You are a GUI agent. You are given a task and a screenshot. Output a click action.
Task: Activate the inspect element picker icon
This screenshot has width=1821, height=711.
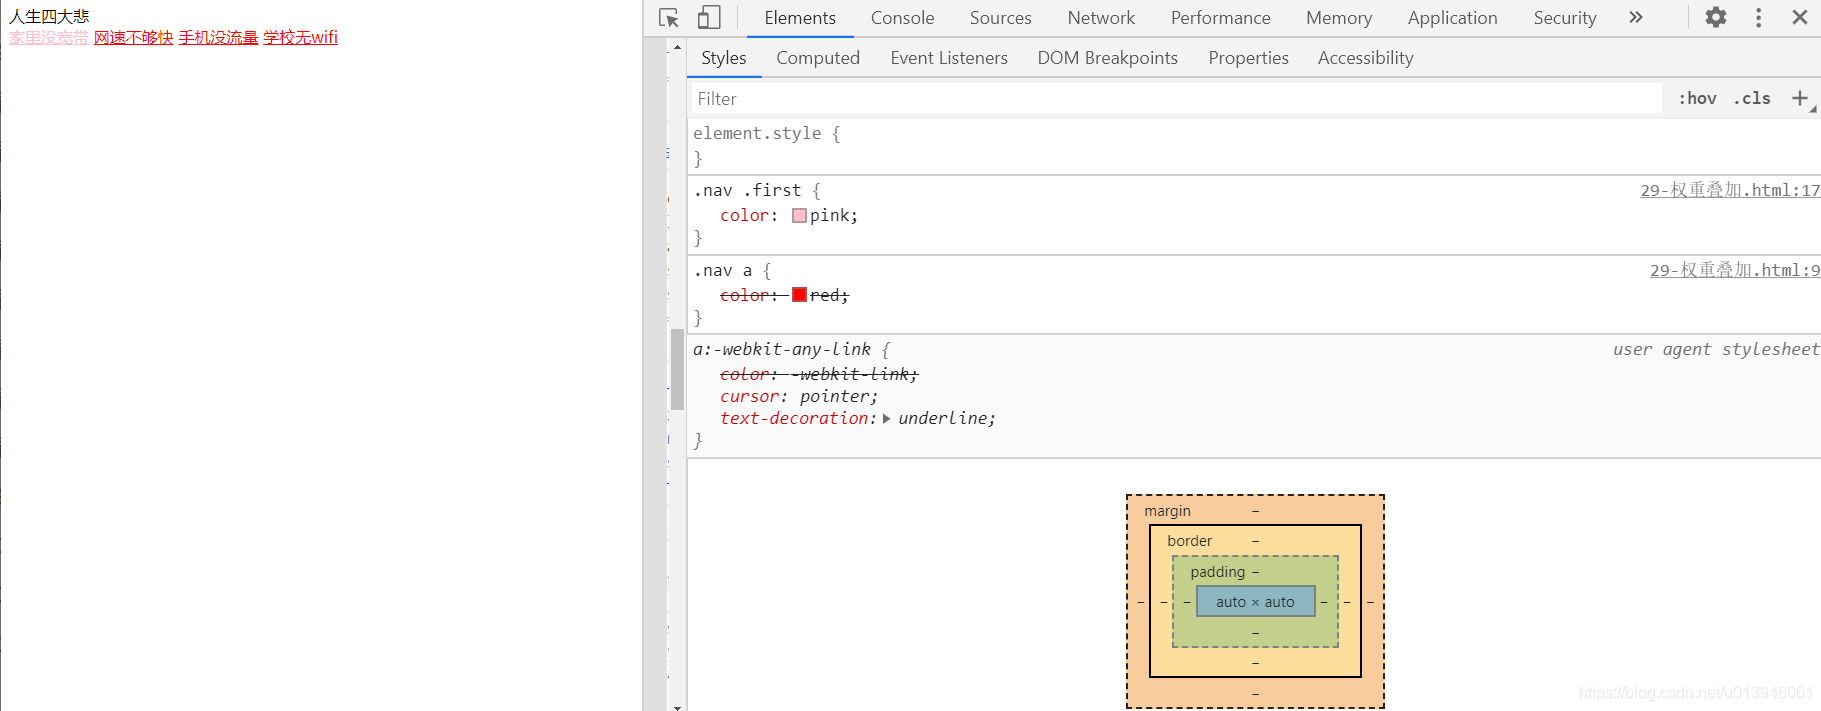pyautogui.click(x=669, y=18)
